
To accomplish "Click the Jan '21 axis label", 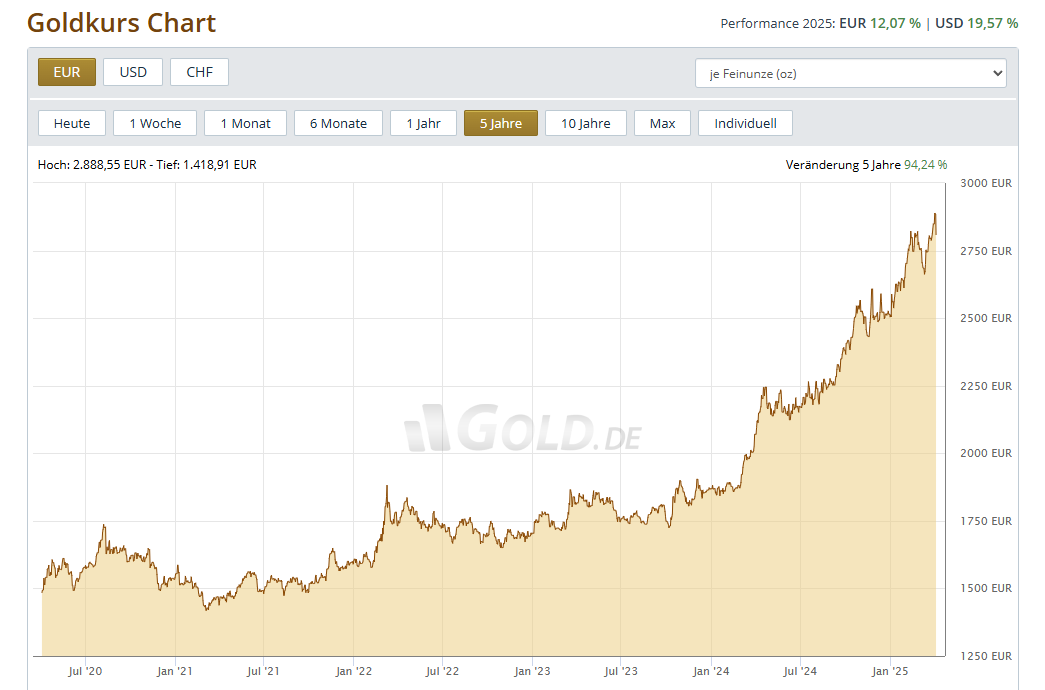I will (175, 671).
